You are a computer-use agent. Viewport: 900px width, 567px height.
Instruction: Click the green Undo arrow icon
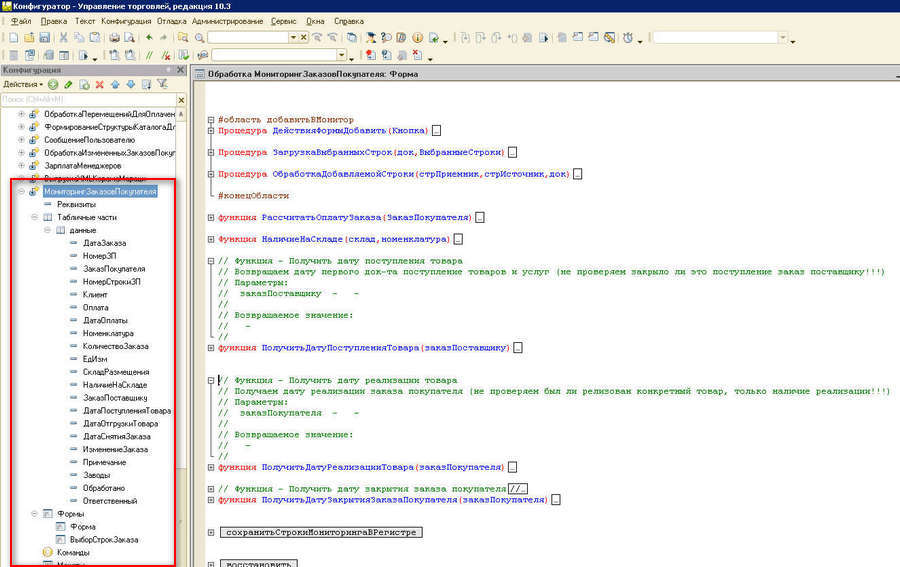(x=149, y=38)
